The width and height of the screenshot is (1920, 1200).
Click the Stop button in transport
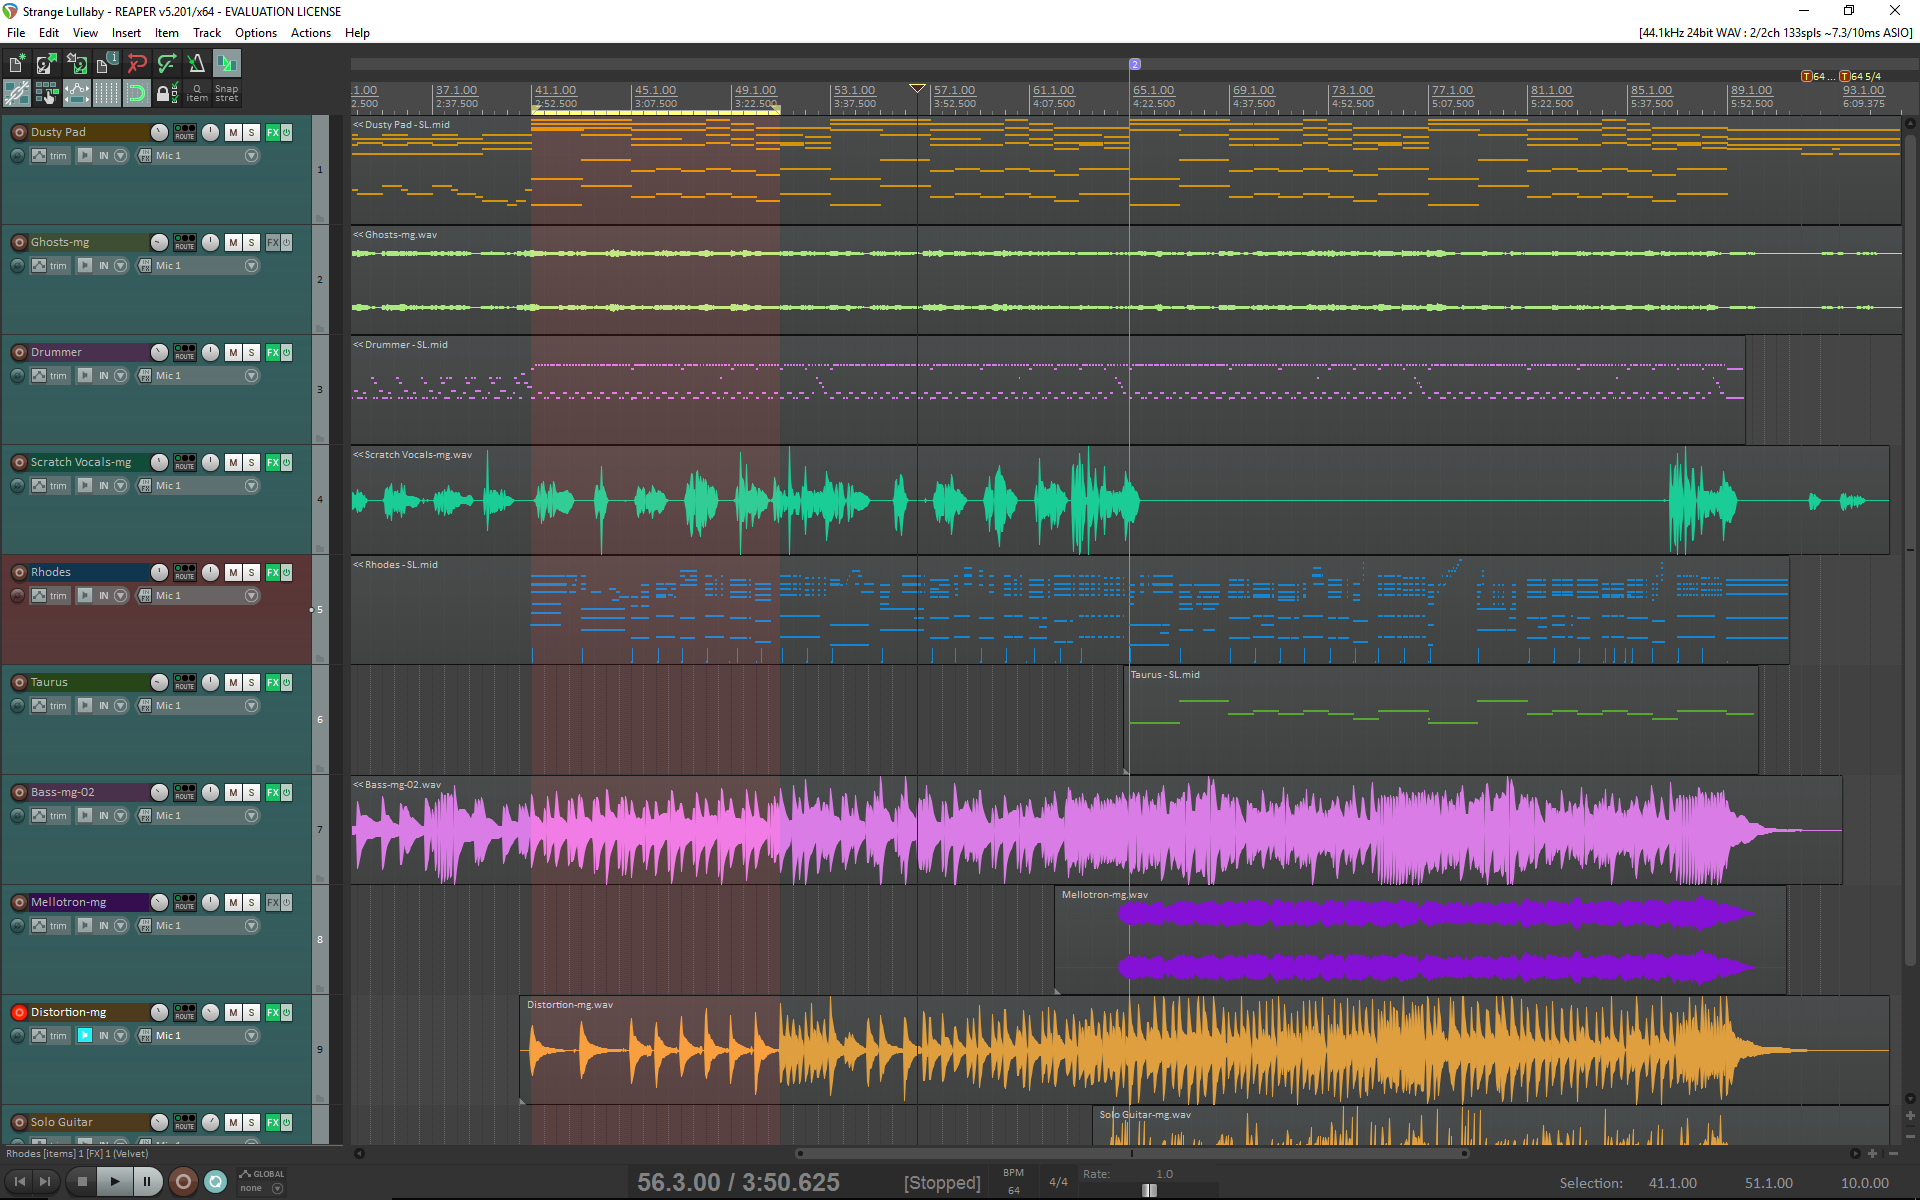pyautogui.click(x=83, y=1182)
